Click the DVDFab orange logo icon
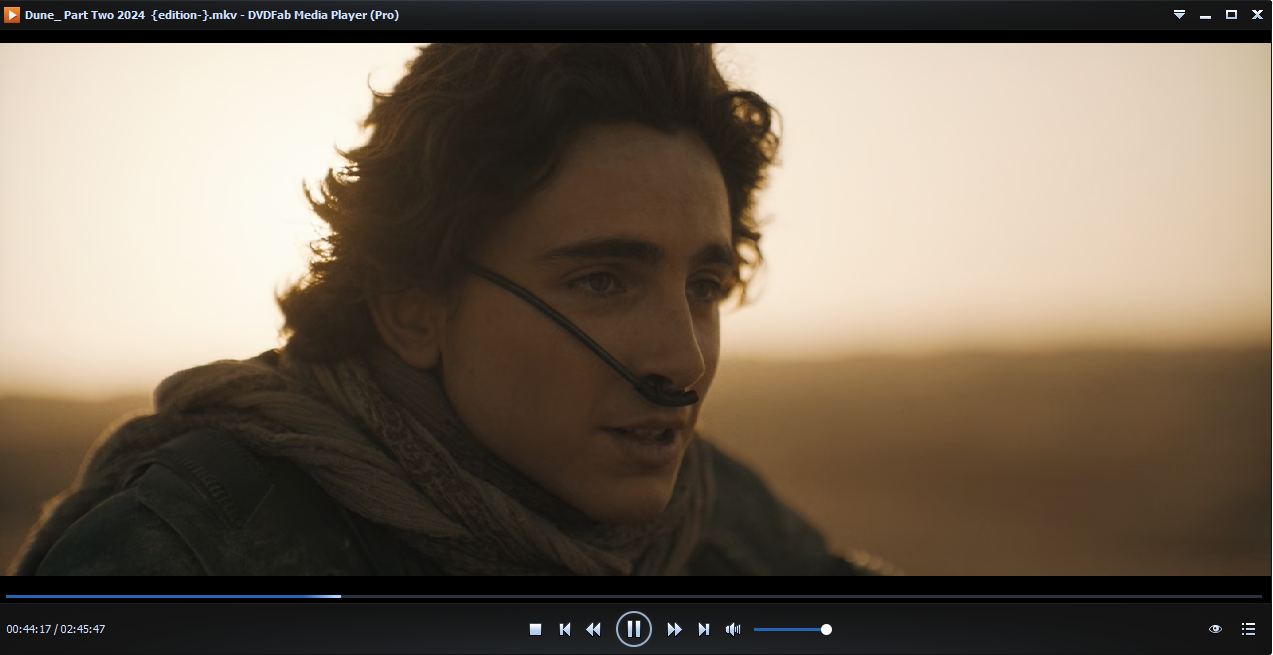Image resolution: width=1273 pixels, height=655 pixels. coord(13,15)
